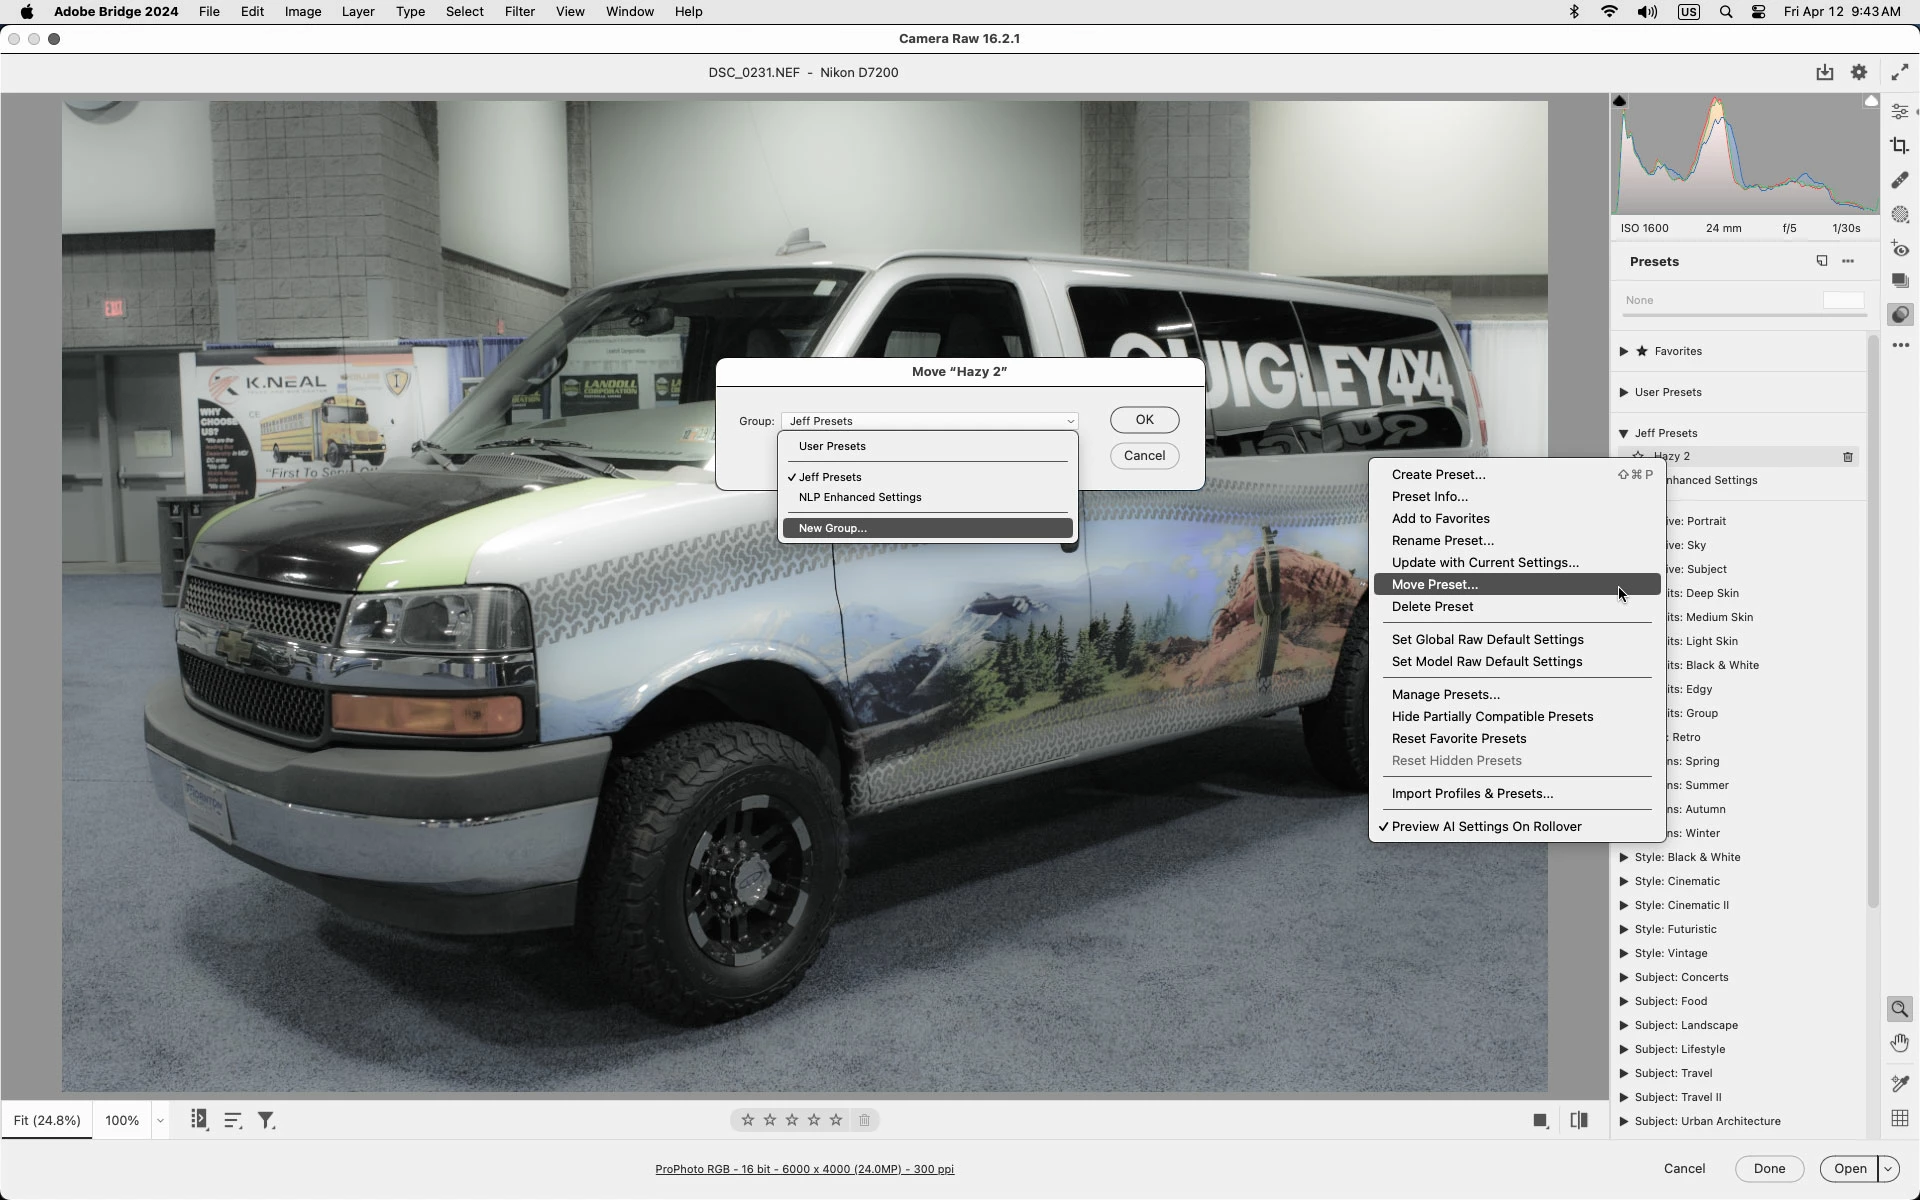
Task: Click the ProPhoto RGB workflow link
Action: coord(804,1169)
